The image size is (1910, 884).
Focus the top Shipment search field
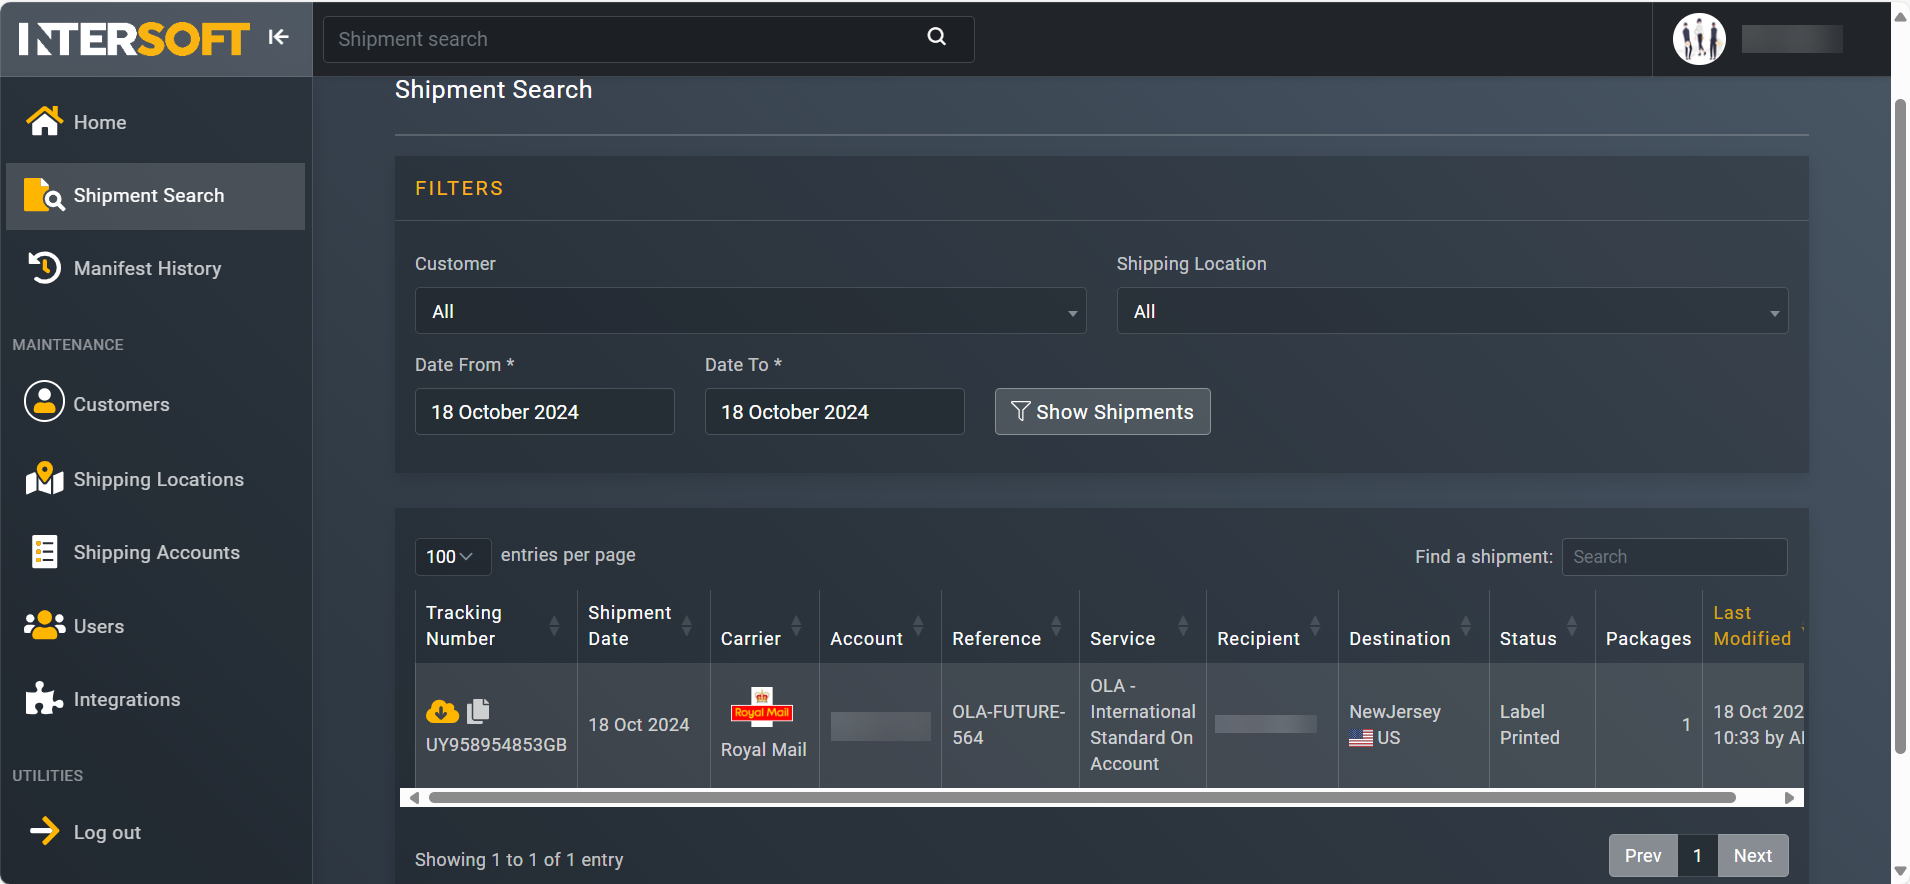[x=648, y=39]
